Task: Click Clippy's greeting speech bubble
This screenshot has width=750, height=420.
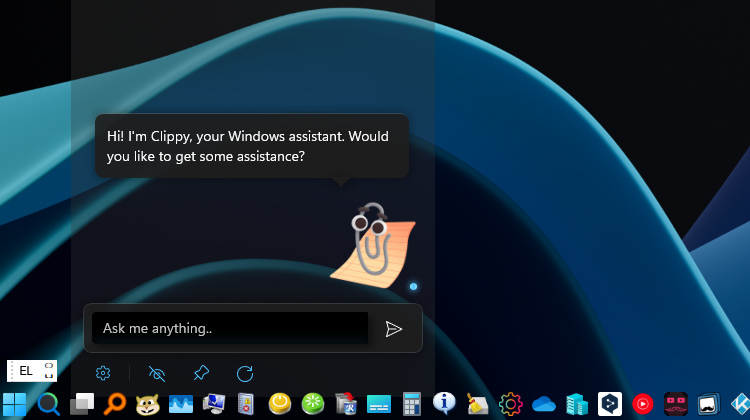Action: pos(252,146)
